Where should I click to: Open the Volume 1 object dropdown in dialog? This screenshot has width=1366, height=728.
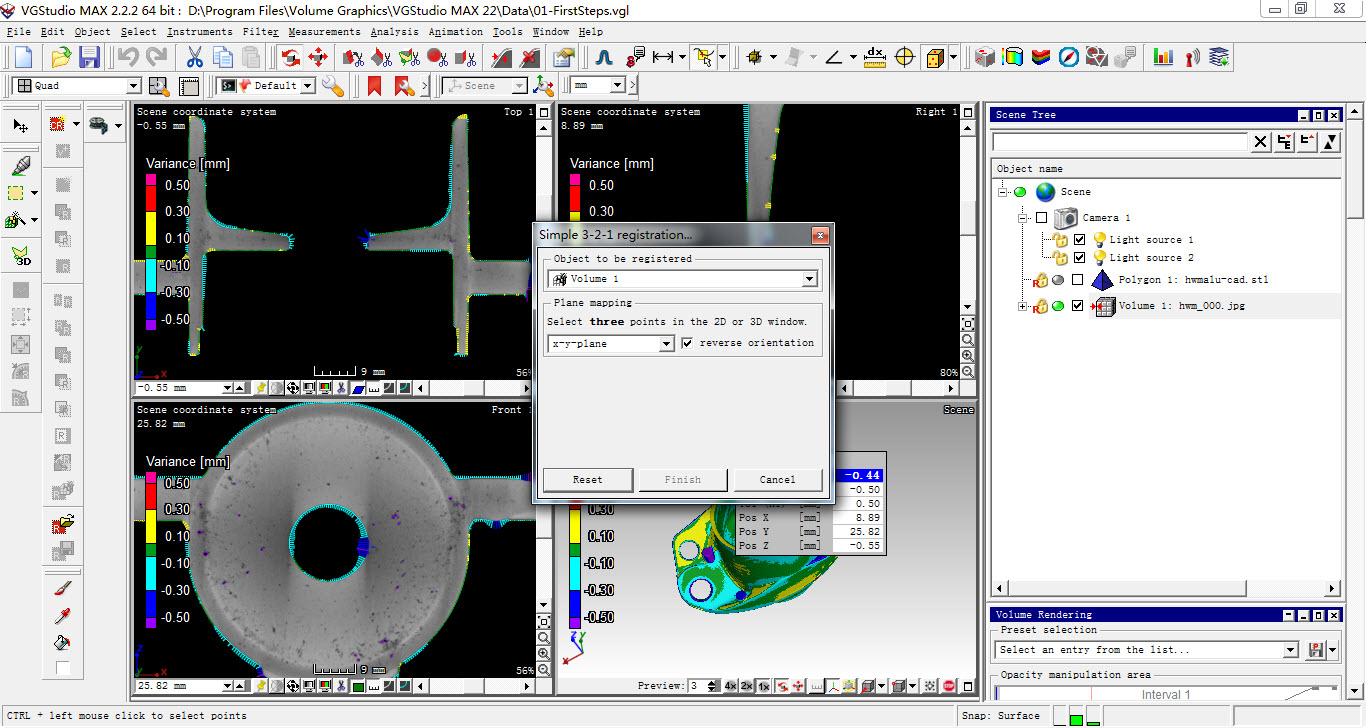(810, 279)
